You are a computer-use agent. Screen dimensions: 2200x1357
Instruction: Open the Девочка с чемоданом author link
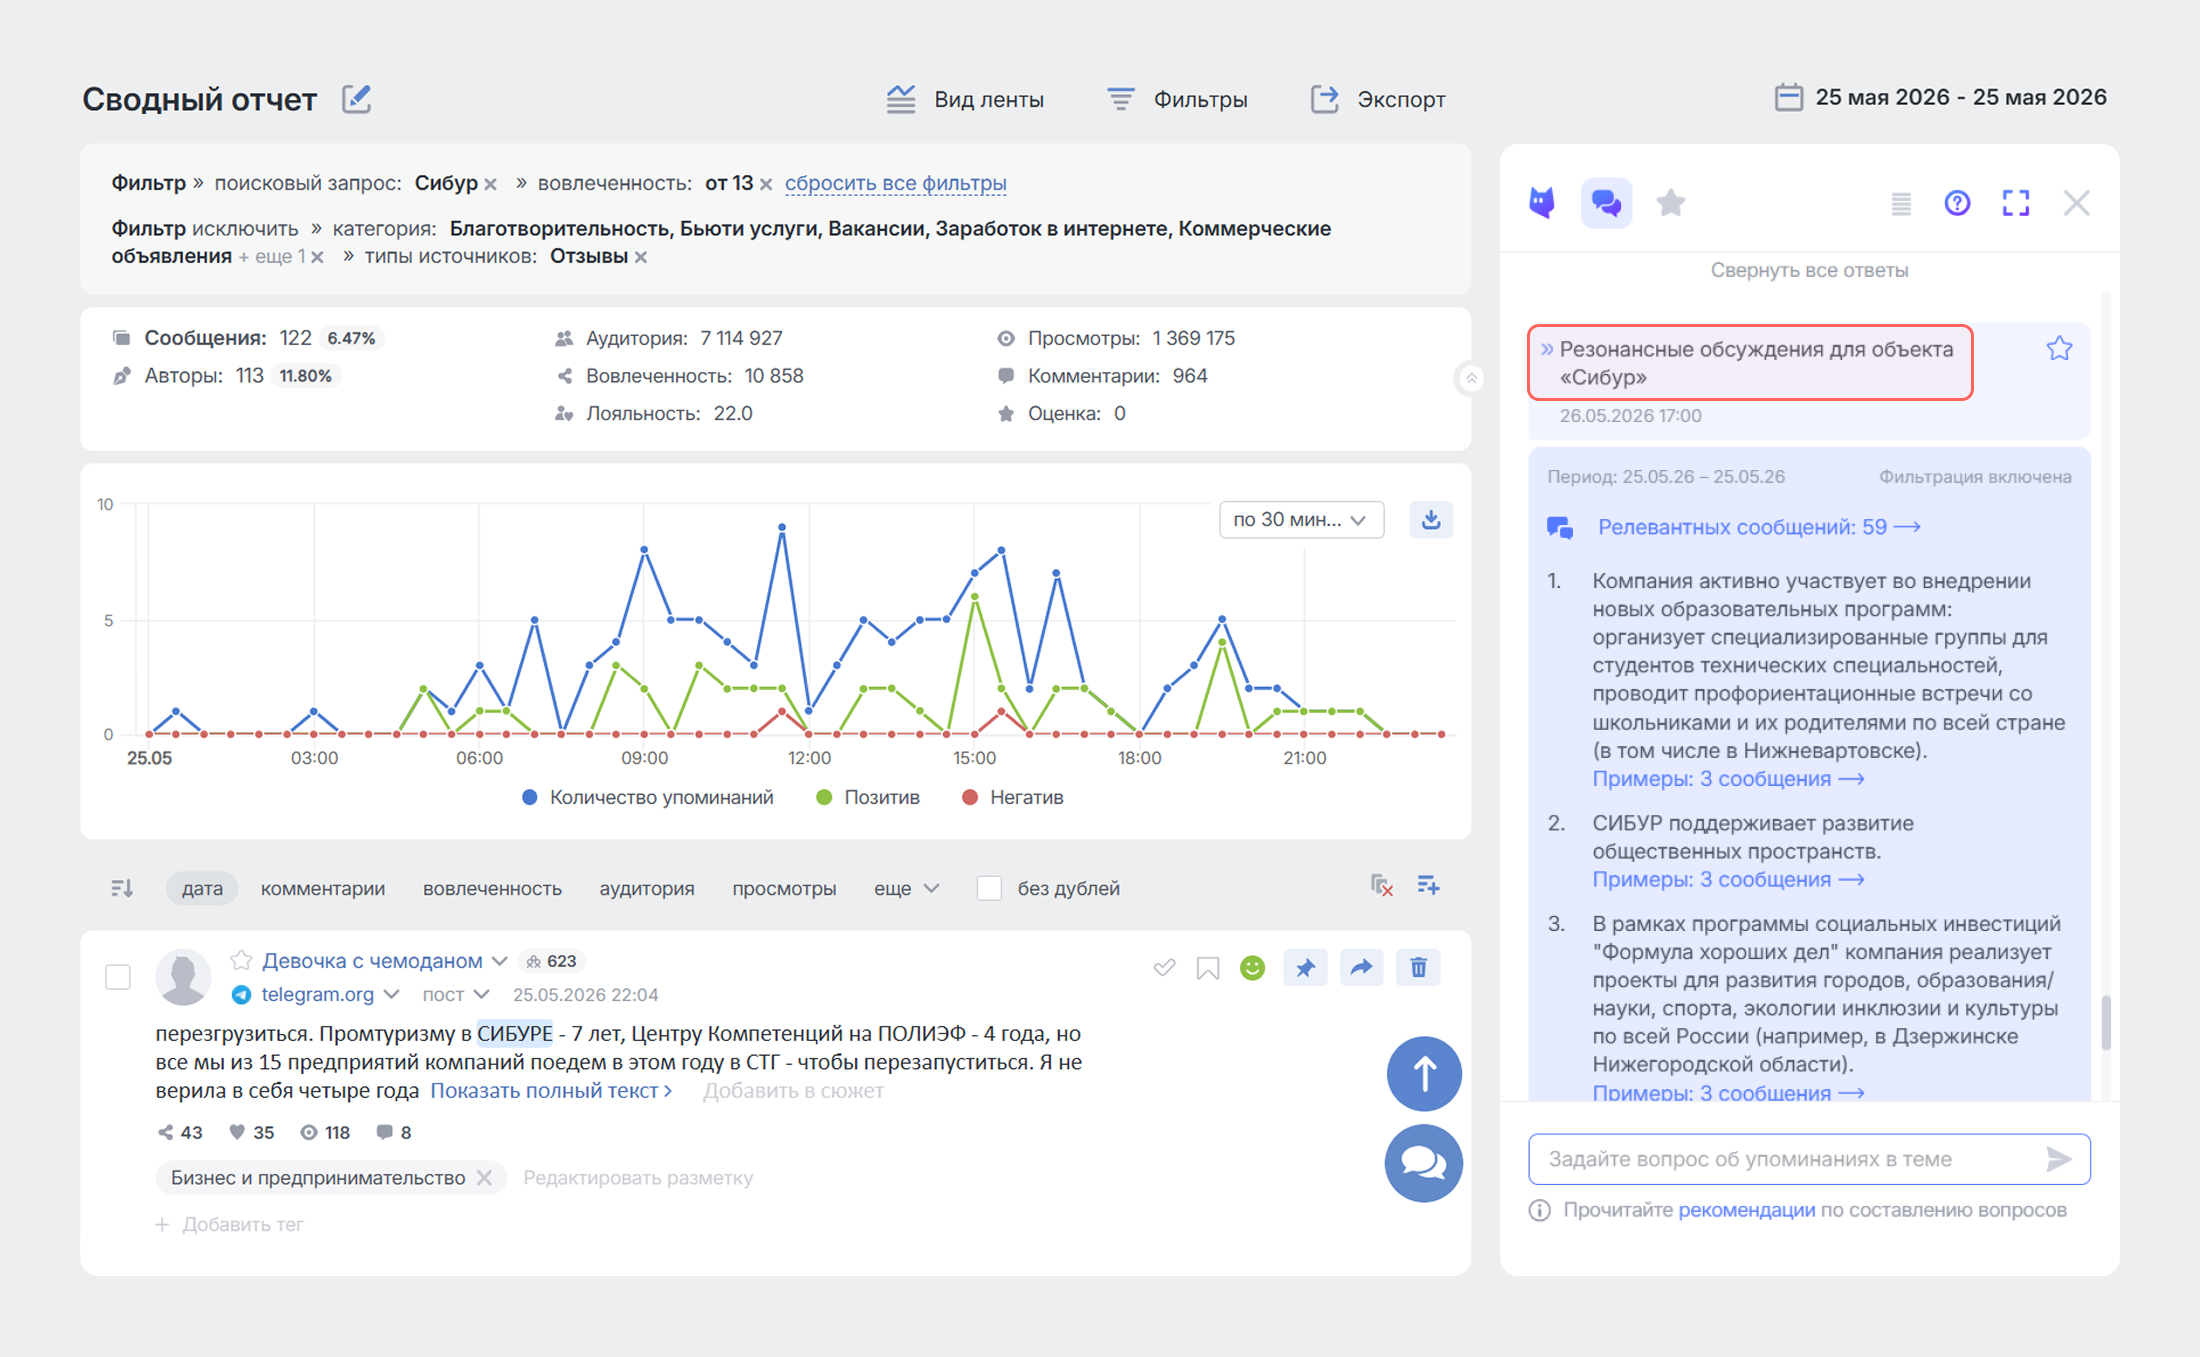pyautogui.click(x=372, y=961)
